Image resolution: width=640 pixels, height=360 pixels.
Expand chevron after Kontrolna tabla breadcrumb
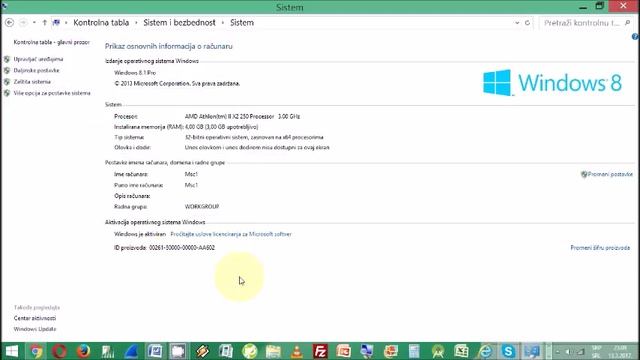pos(136,23)
